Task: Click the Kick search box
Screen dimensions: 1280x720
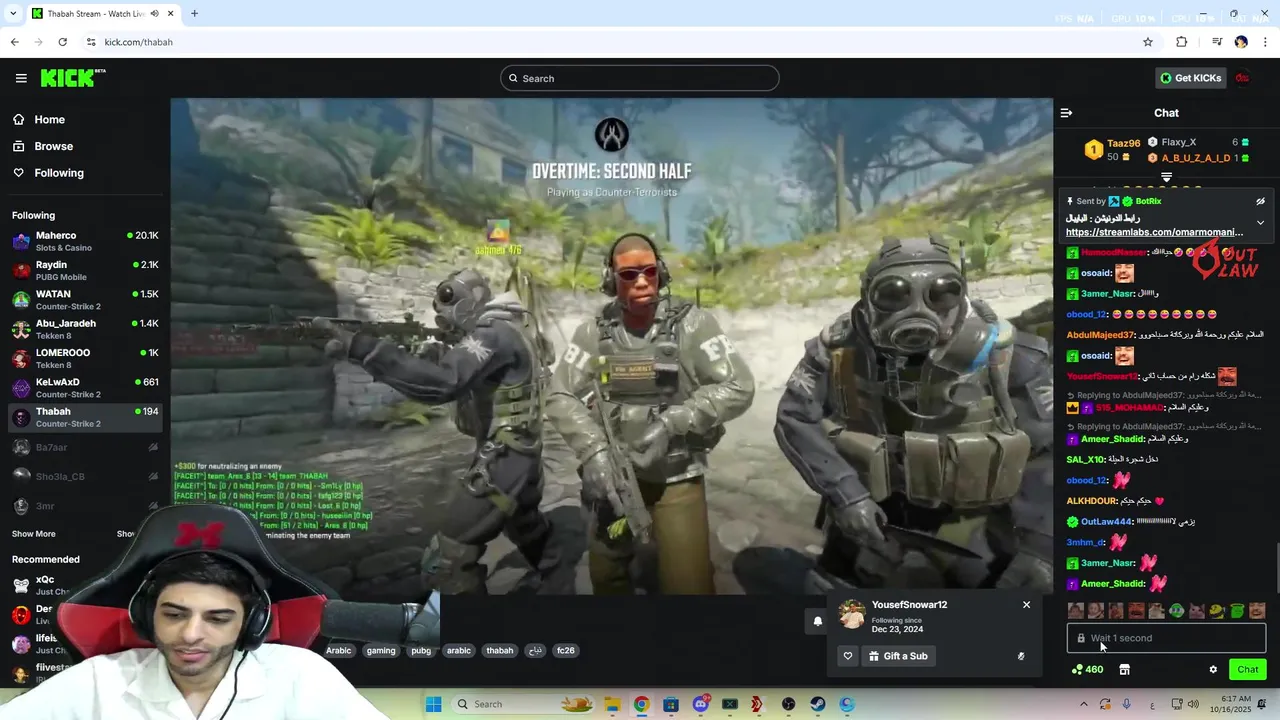Action: tap(640, 78)
